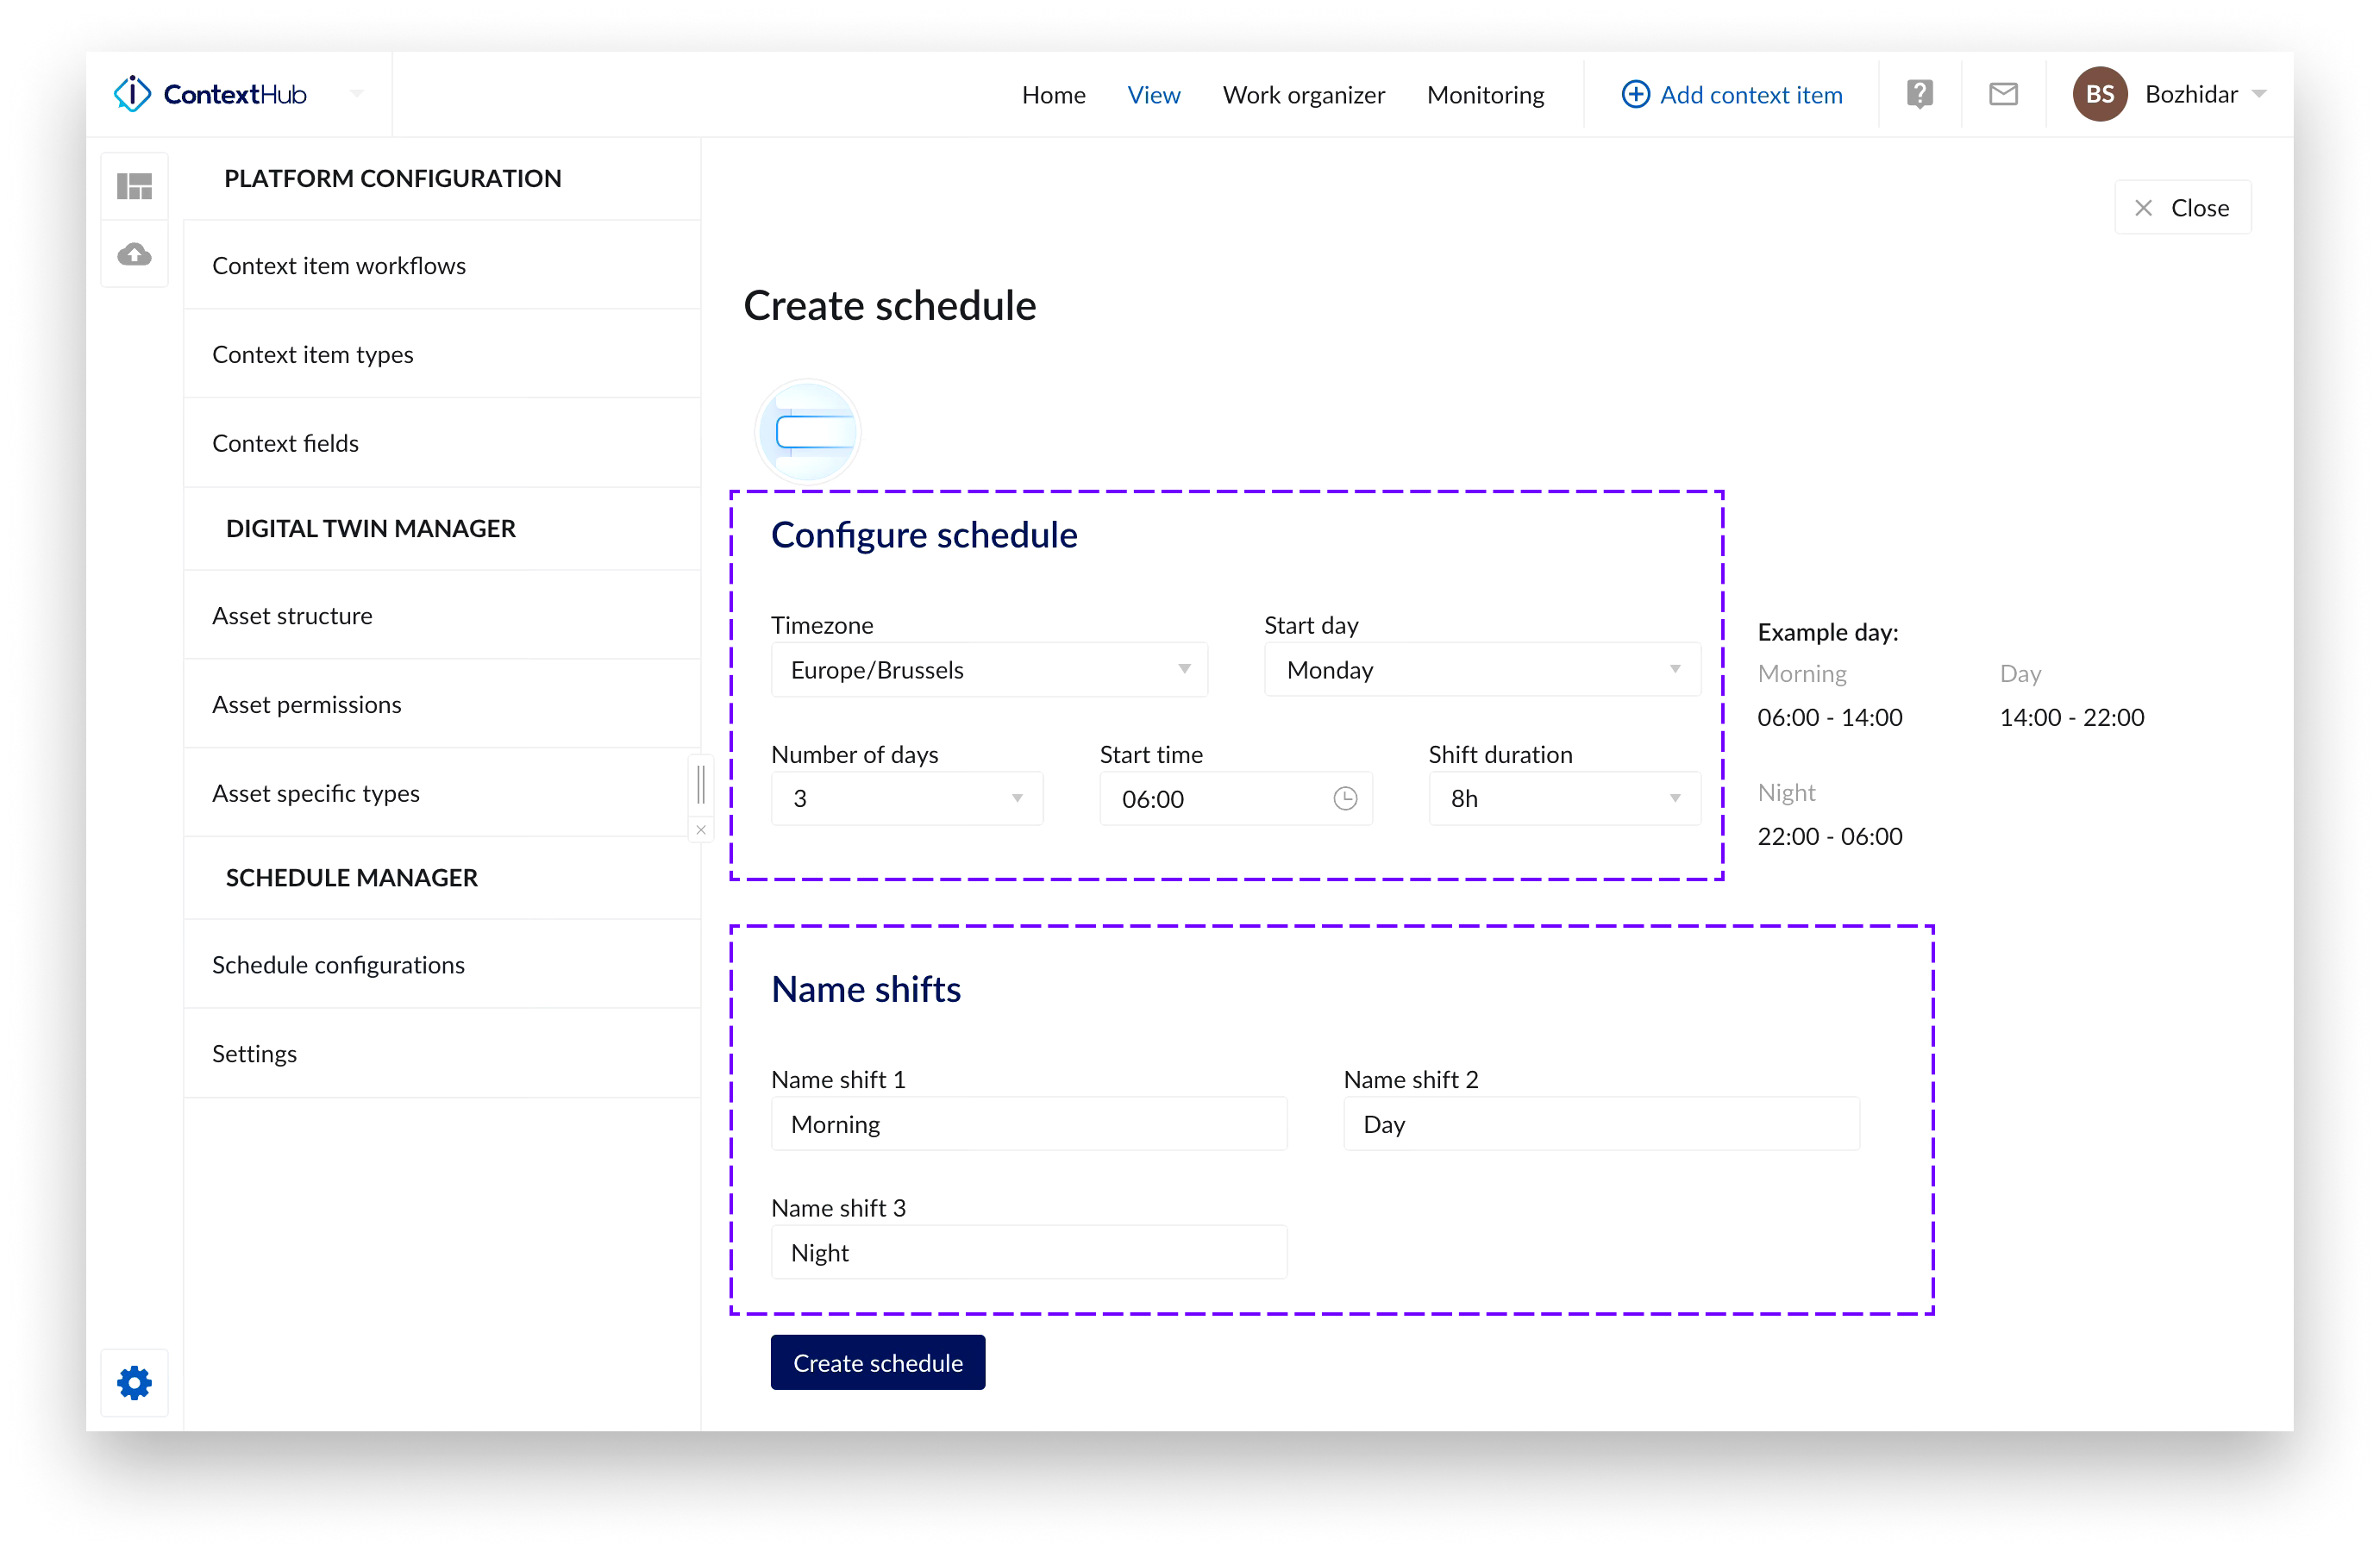Viewport: 2380px width, 1552px height.
Task: Expand the Start day dropdown
Action: [x=1481, y=669]
